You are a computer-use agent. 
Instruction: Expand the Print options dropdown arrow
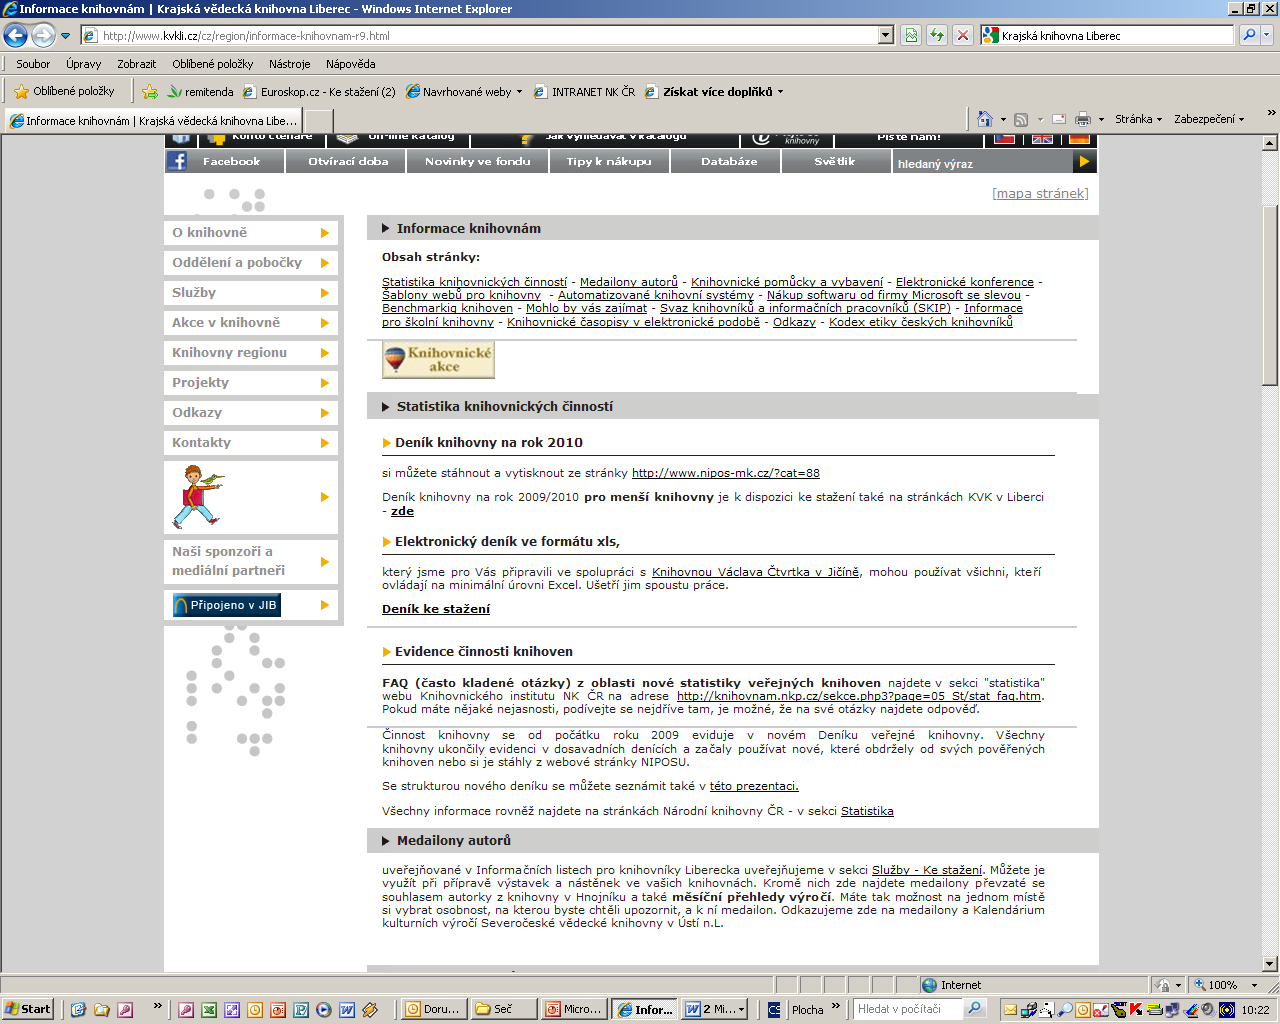coord(1101,119)
